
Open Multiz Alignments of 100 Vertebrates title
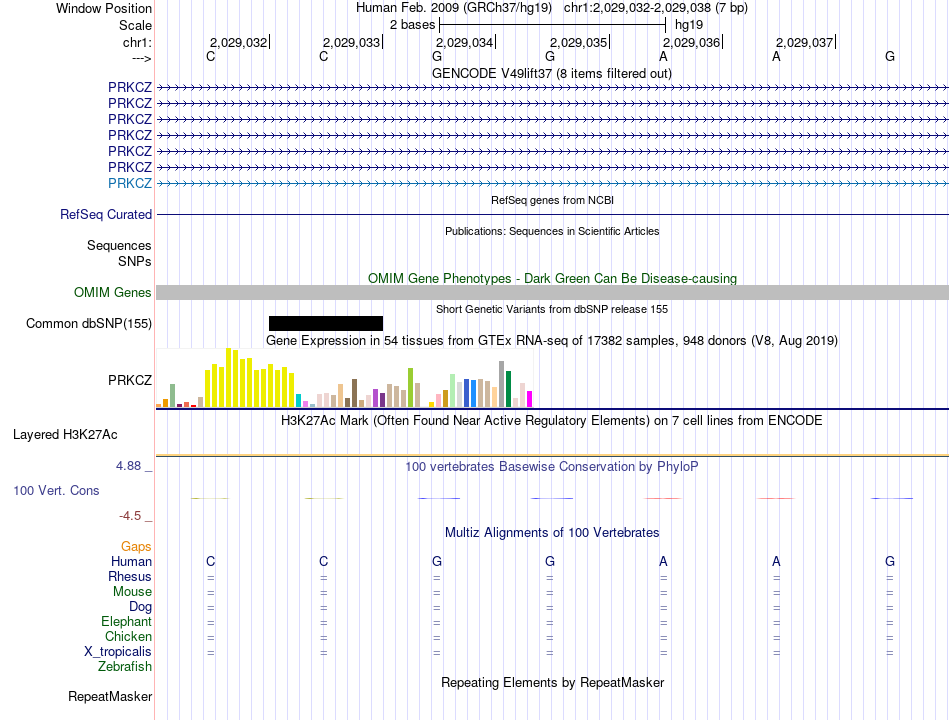552,533
